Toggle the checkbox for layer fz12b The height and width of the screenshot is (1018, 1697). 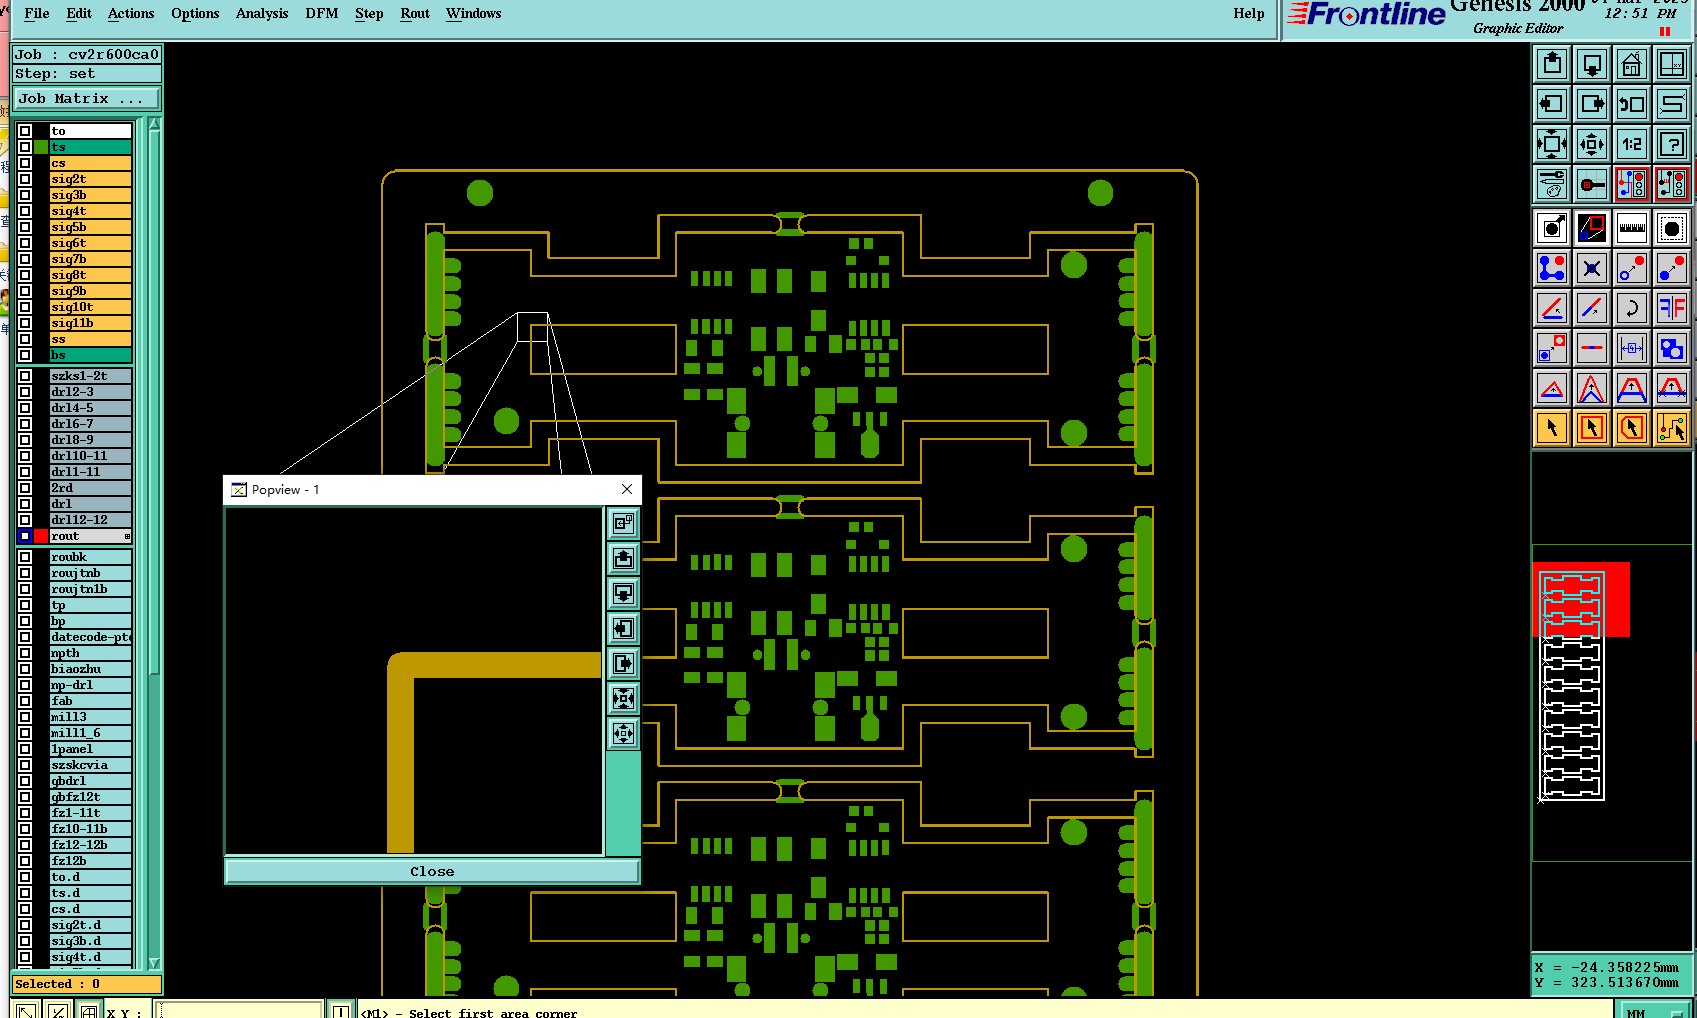pyautogui.click(x=25, y=861)
